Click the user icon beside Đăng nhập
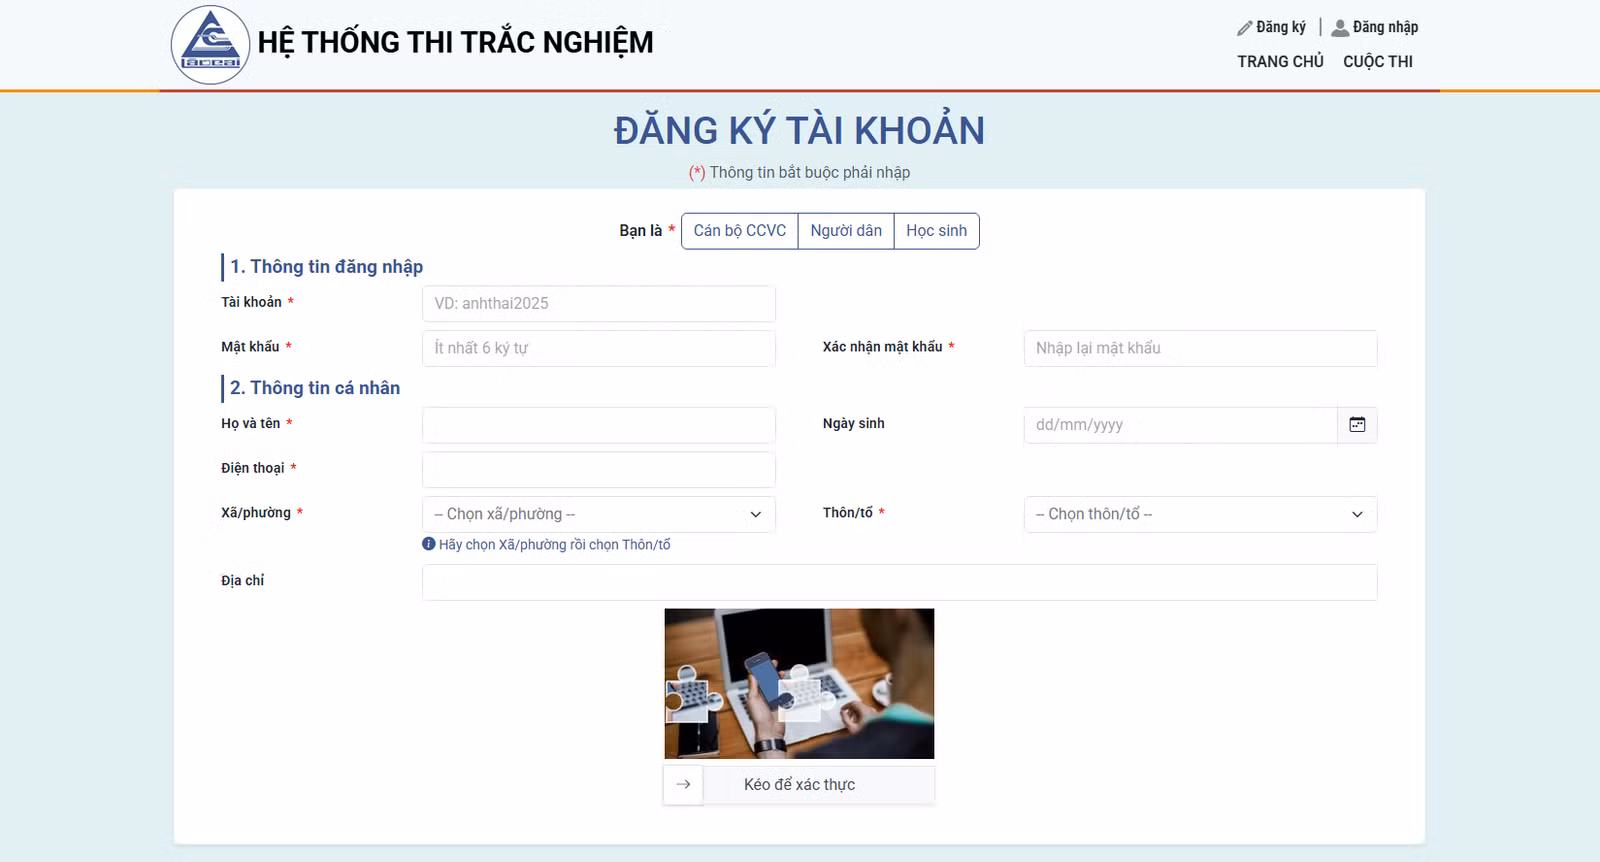 (1340, 28)
